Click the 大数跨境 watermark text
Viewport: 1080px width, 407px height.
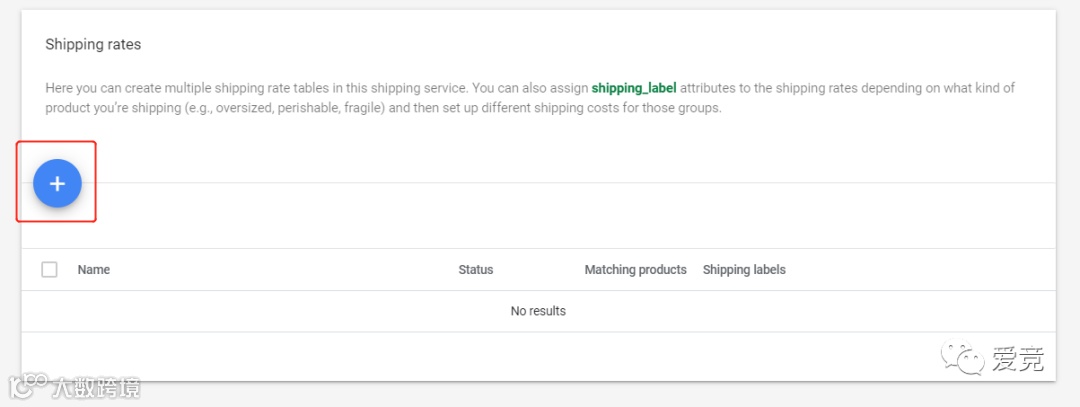(x=95, y=387)
